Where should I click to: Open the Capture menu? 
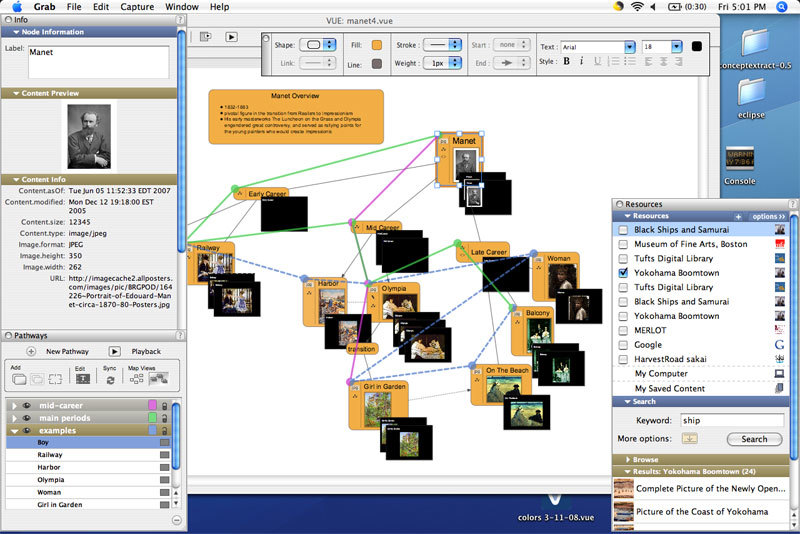click(x=136, y=7)
